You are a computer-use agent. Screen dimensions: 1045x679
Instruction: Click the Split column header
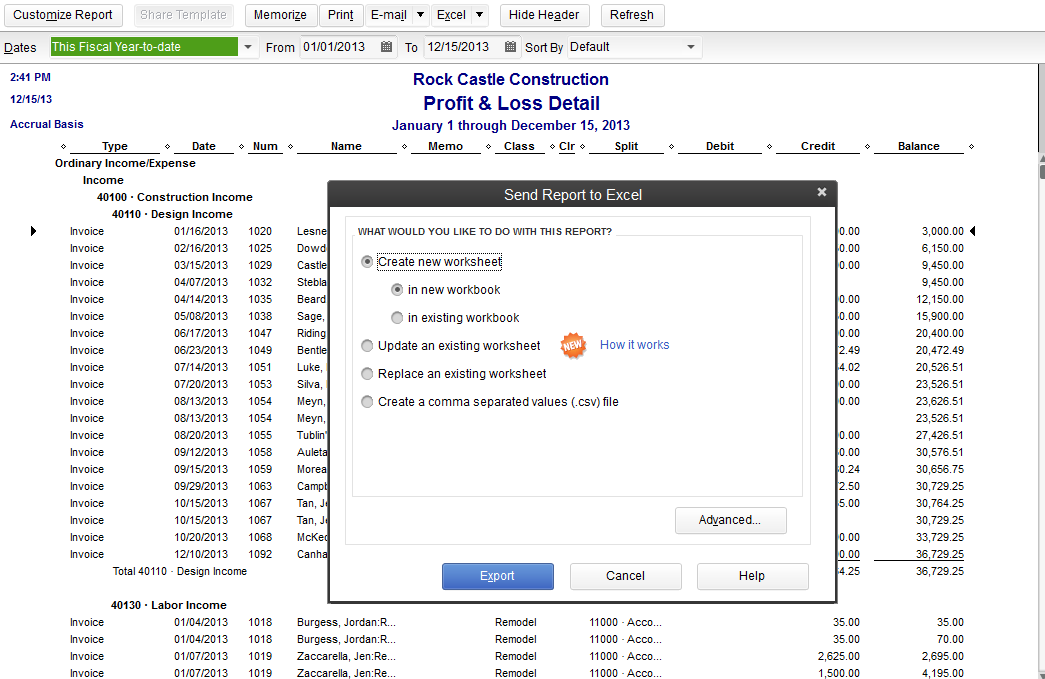(626, 146)
